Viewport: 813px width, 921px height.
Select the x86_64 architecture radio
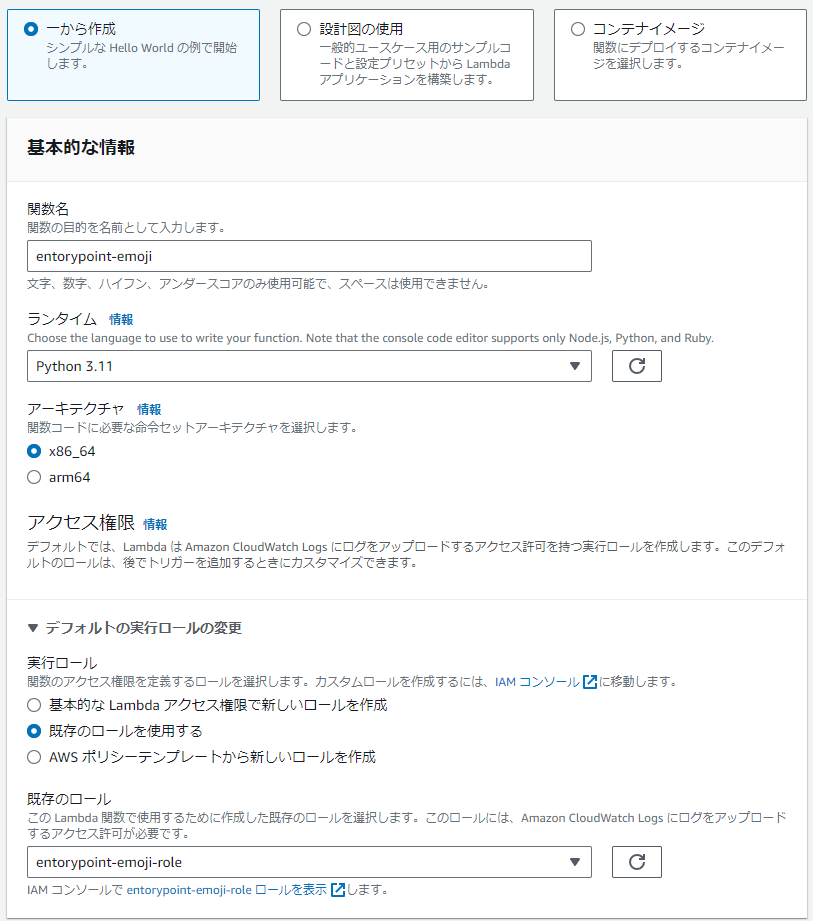click(34, 451)
